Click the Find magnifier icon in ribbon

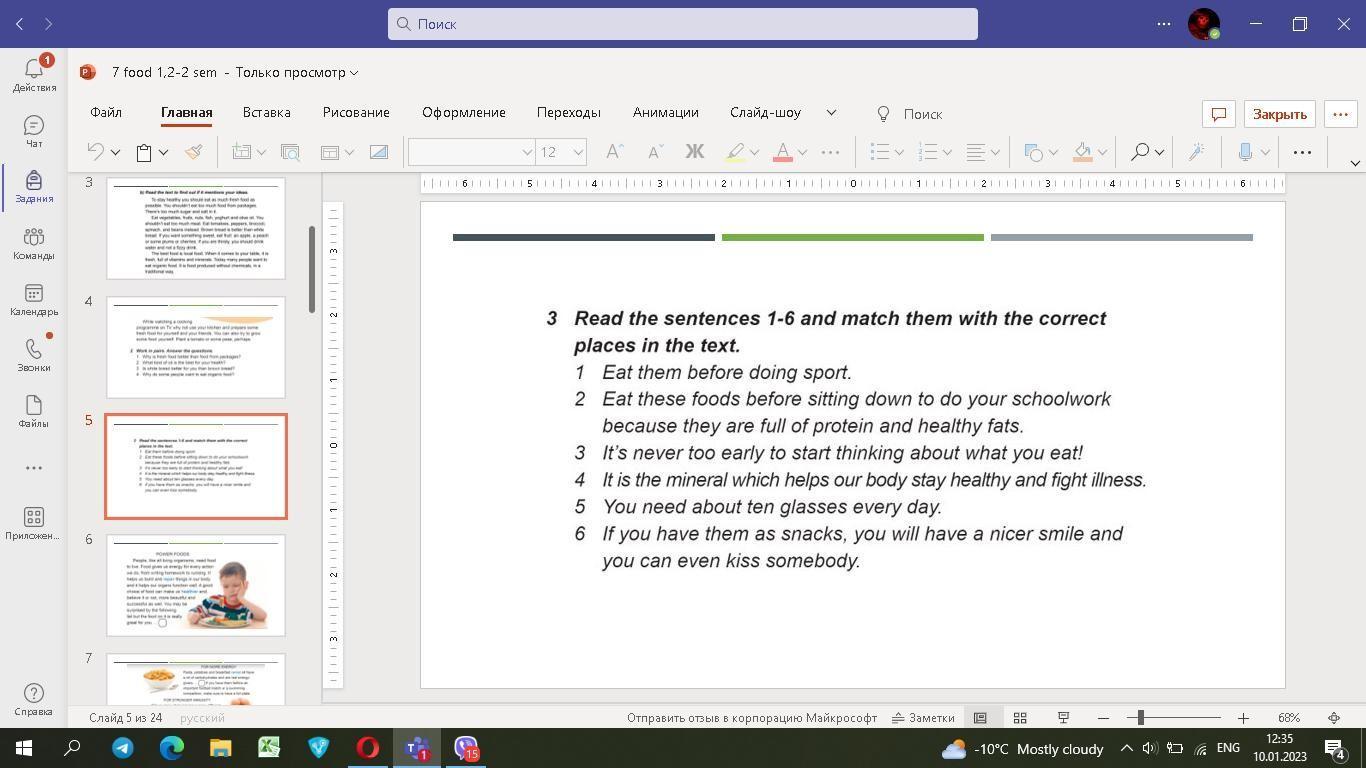click(x=1140, y=152)
